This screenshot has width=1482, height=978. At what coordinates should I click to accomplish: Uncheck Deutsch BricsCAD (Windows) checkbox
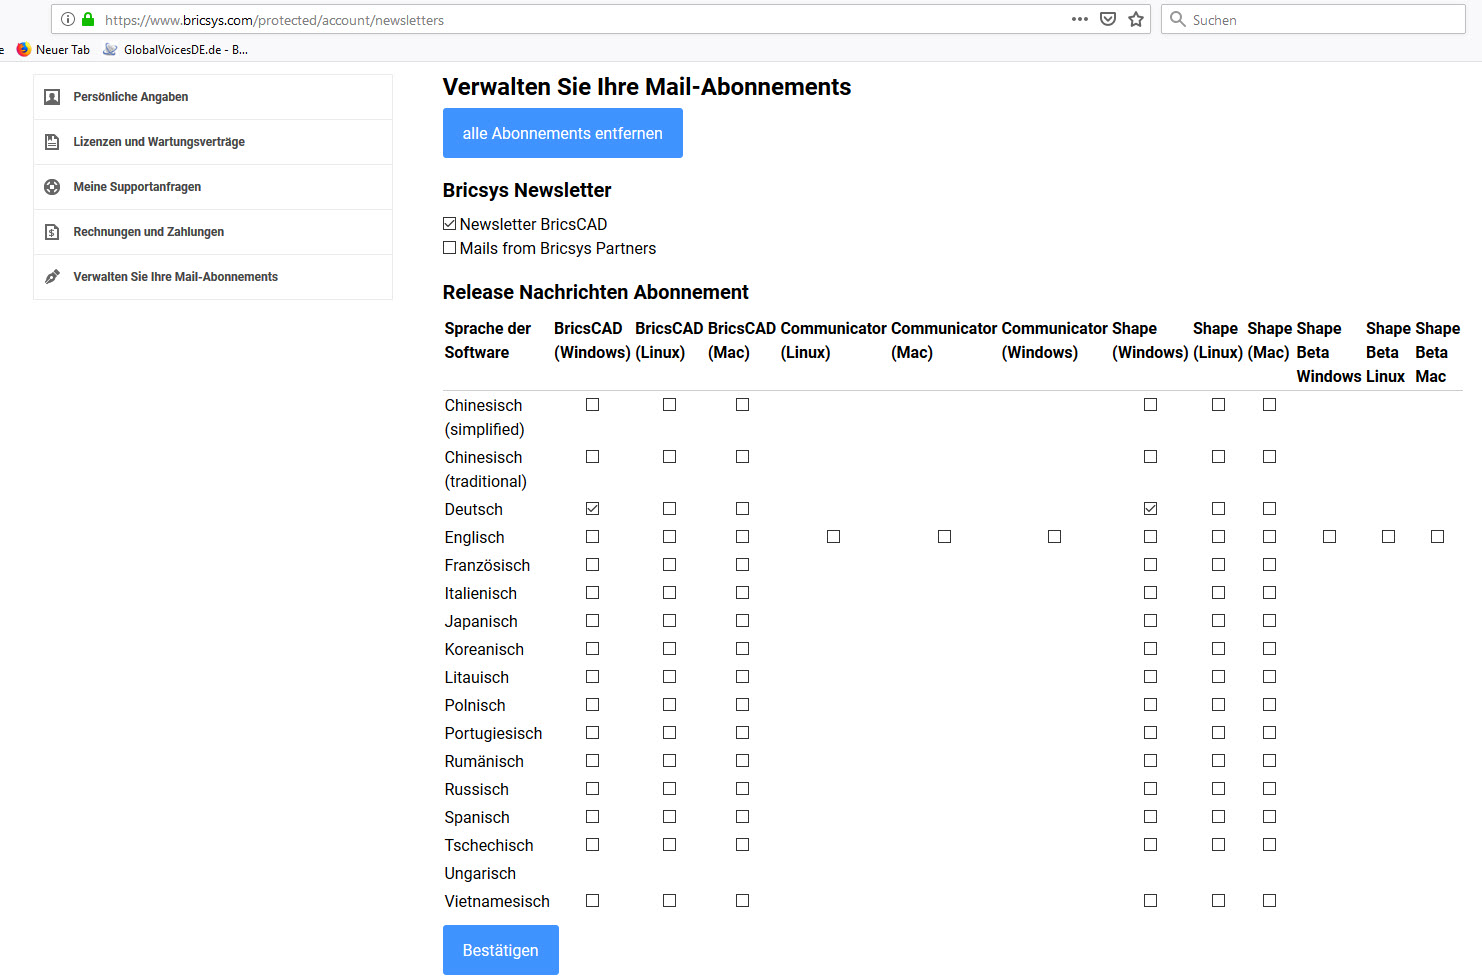pos(593,509)
